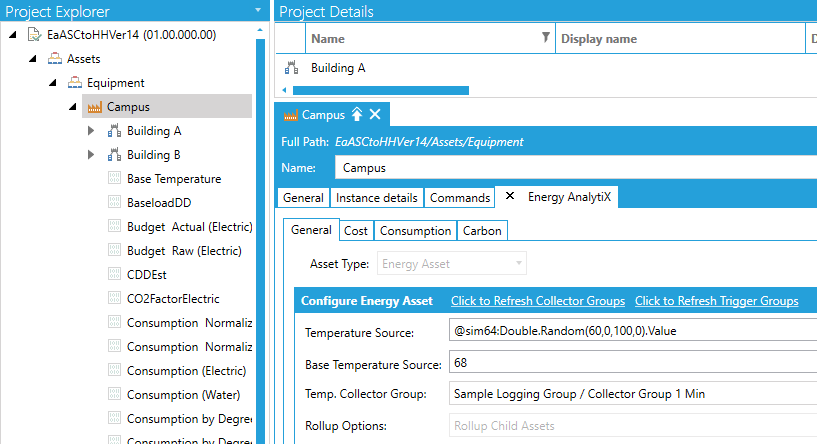Click the EaASCtoHHVer14 project root icon

coord(34,35)
